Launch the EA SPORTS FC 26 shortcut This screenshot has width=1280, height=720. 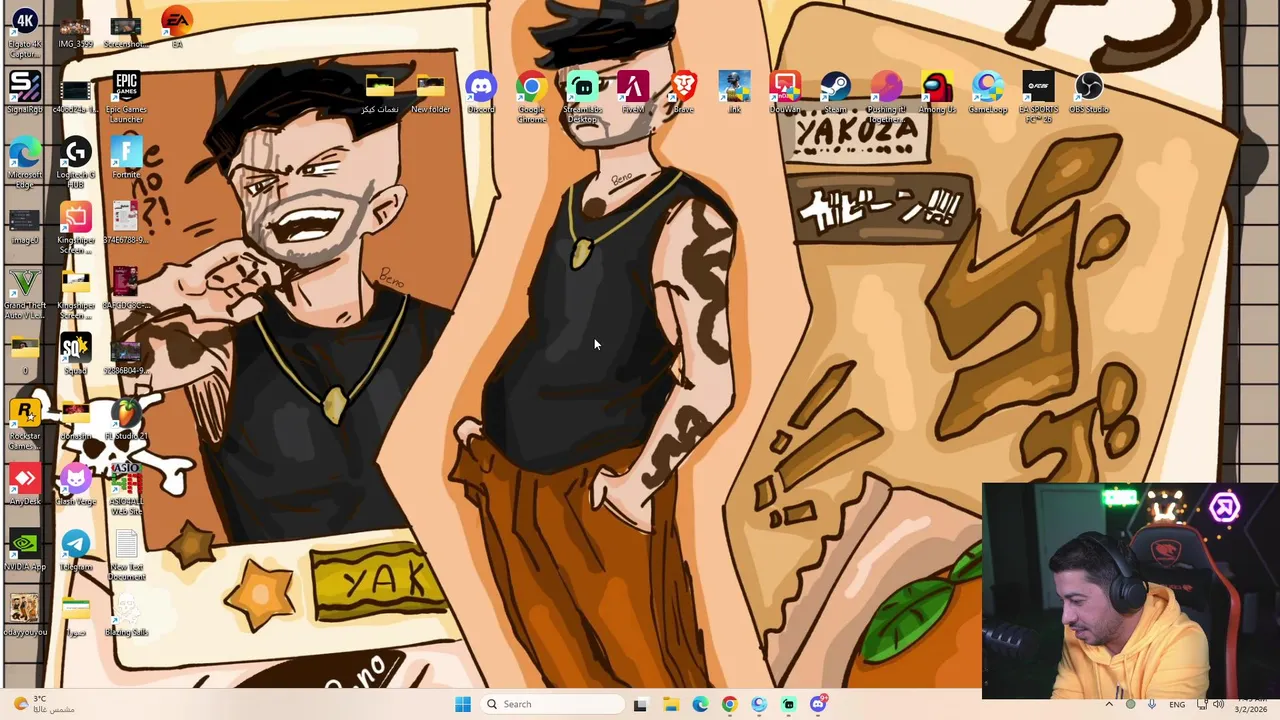pos(1038,97)
